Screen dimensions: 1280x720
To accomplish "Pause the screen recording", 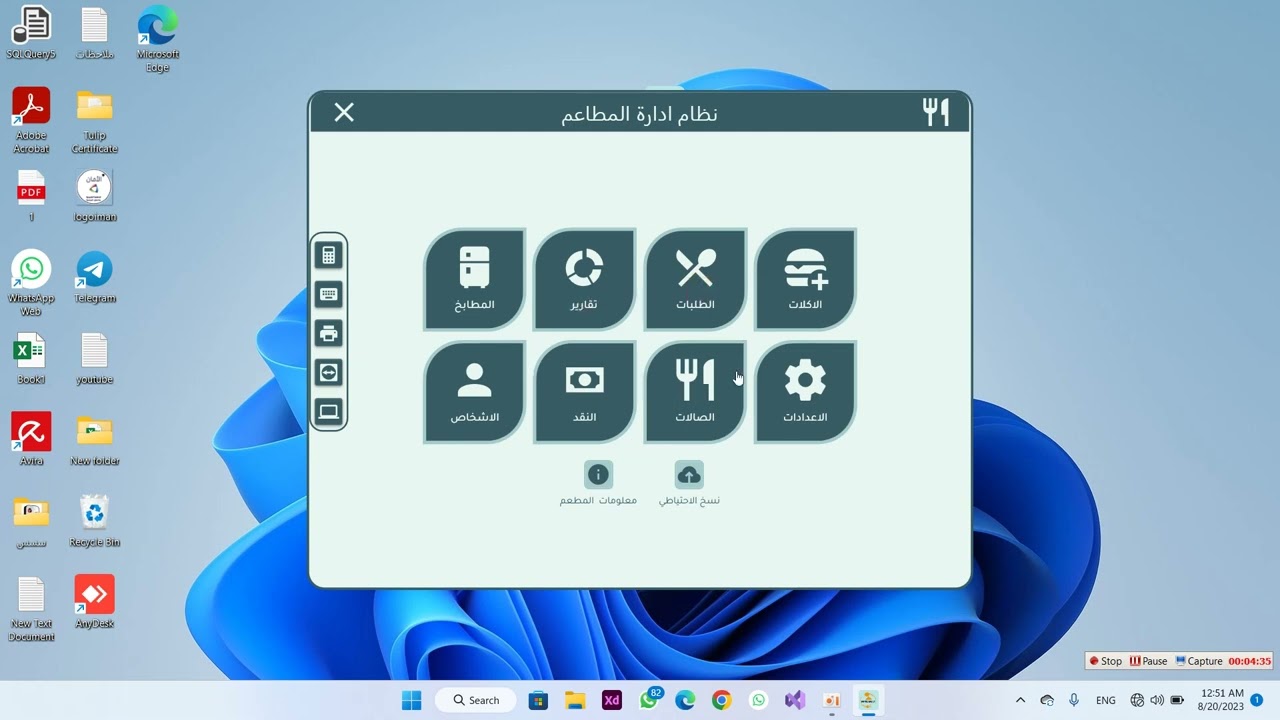I will click(1148, 661).
